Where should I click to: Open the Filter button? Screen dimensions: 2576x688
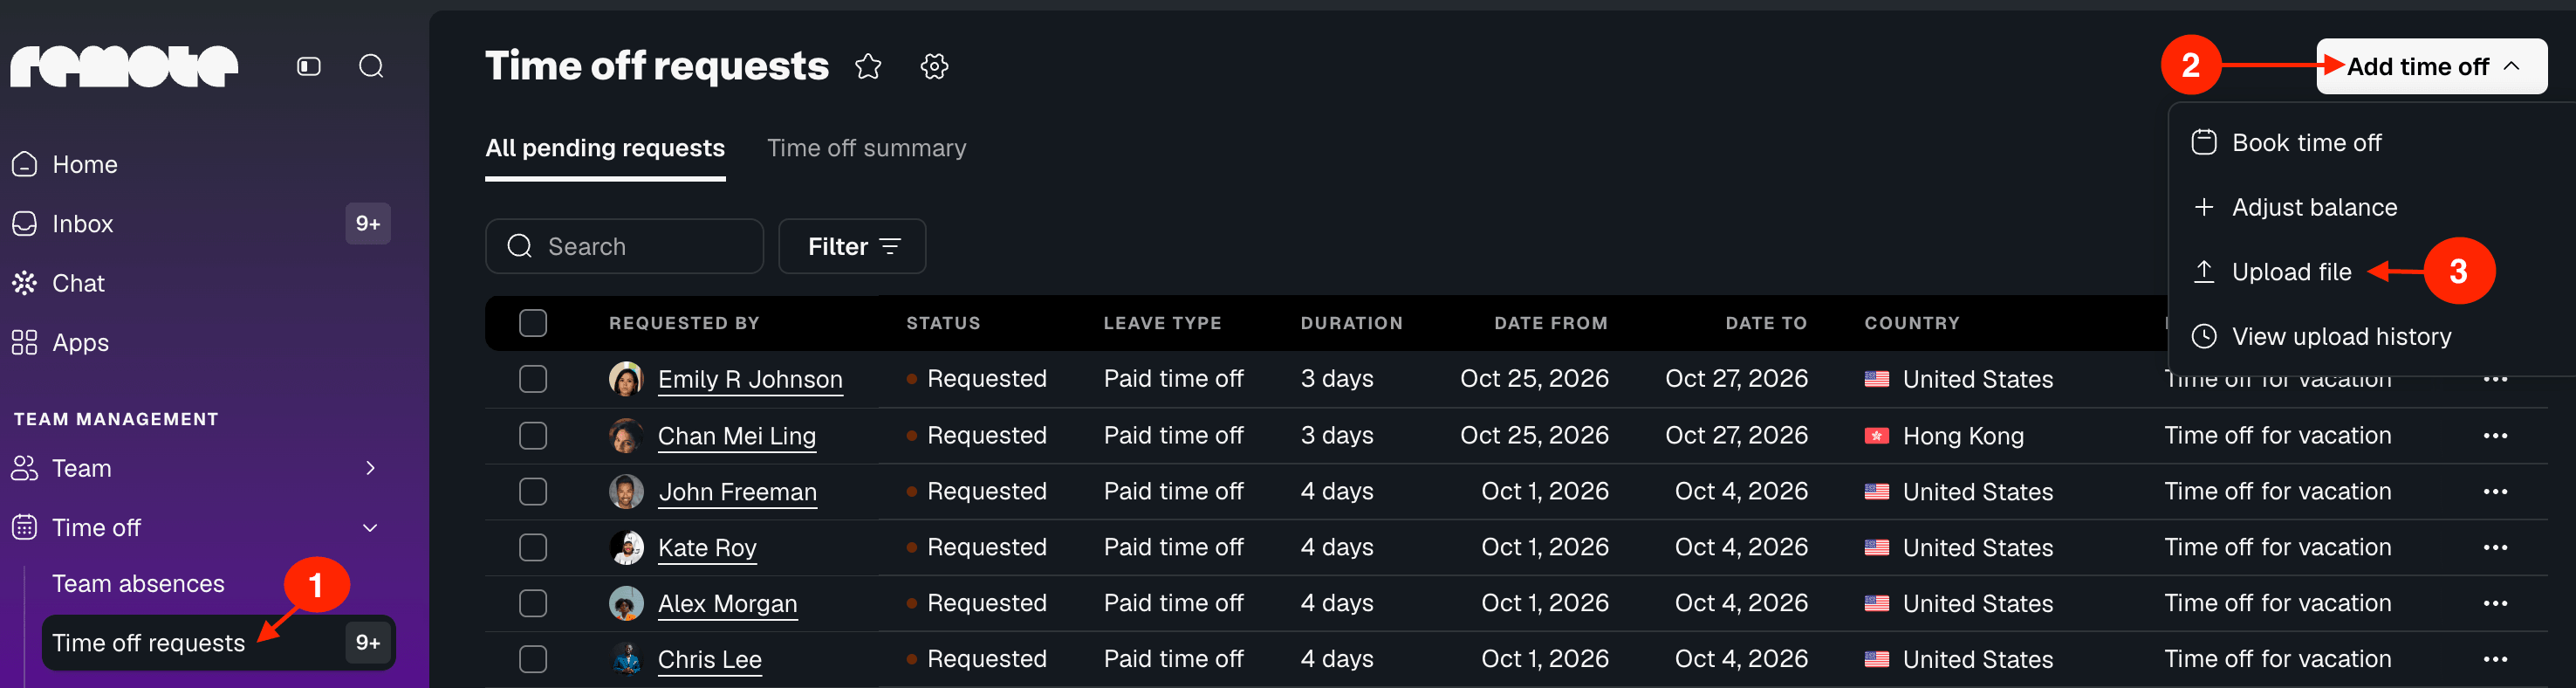pyautogui.click(x=852, y=246)
